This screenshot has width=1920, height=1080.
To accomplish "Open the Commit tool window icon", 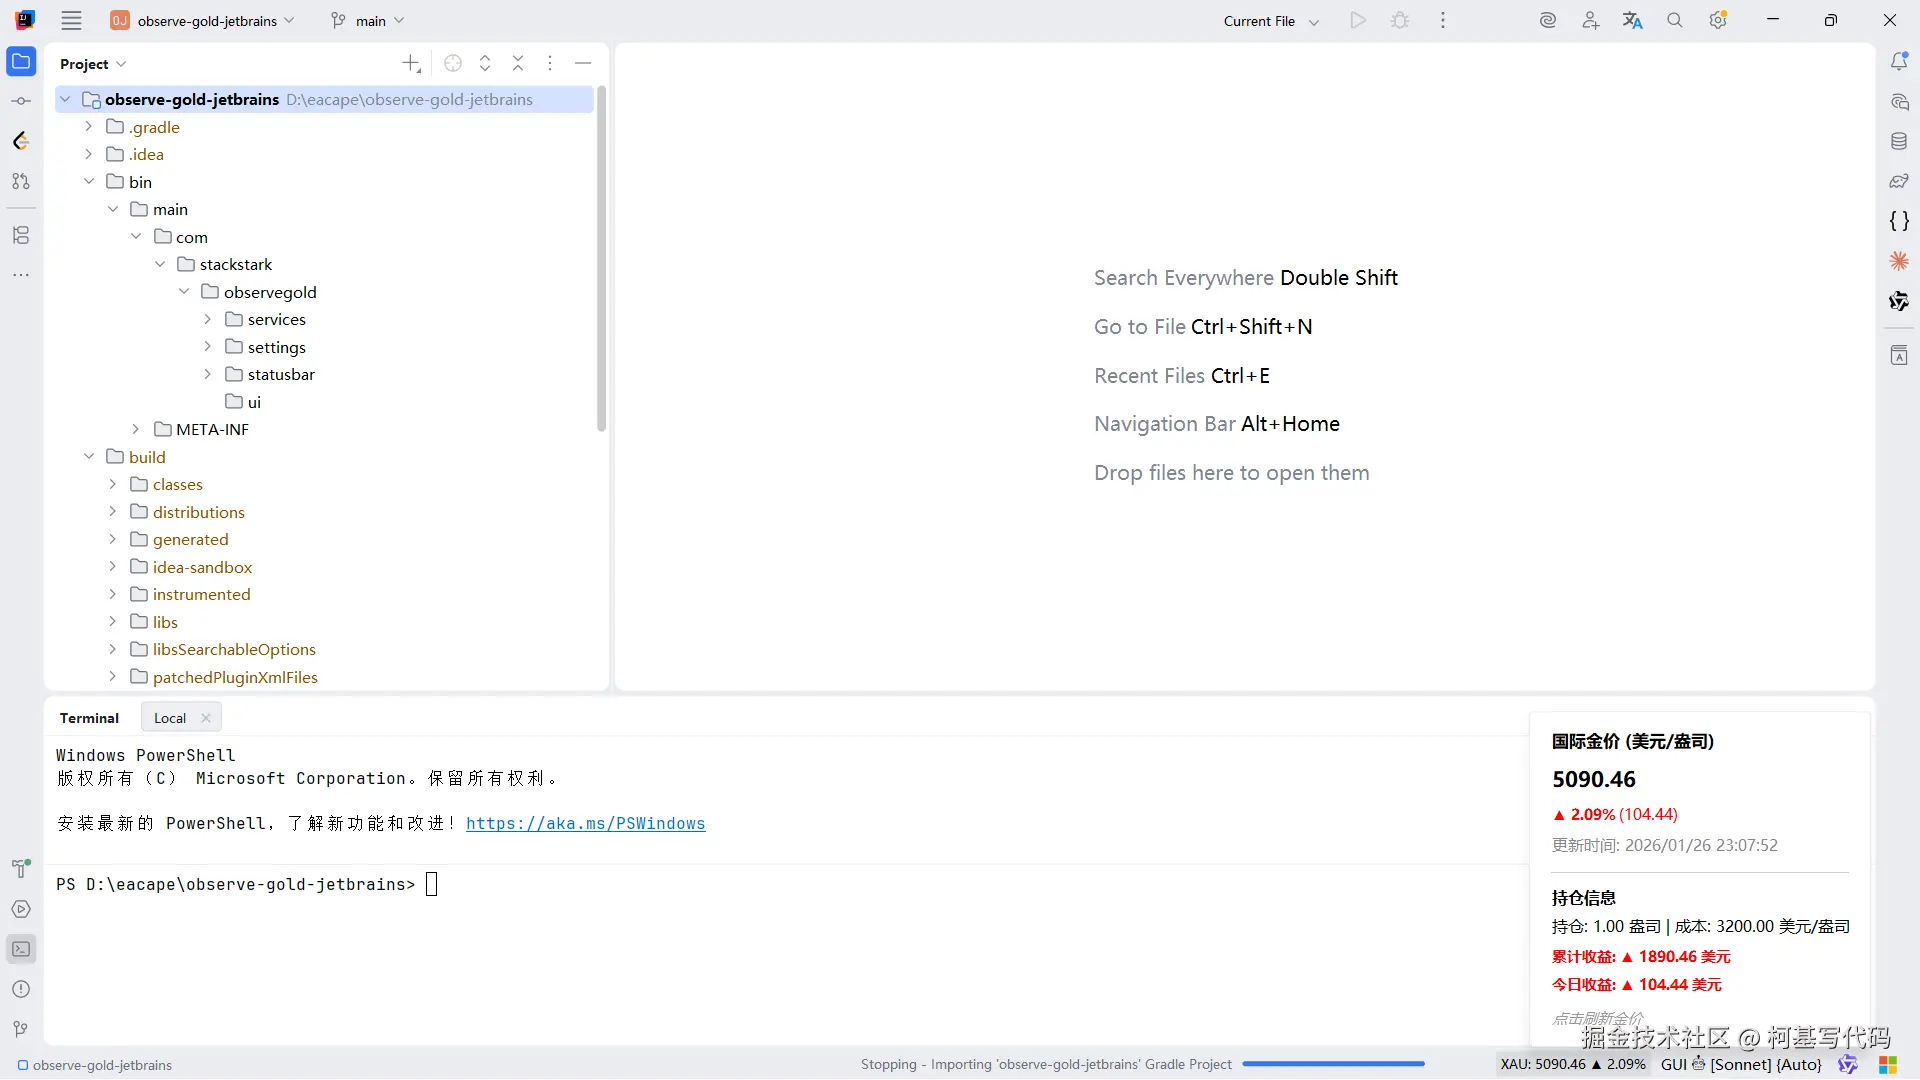I will [x=21, y=101].
